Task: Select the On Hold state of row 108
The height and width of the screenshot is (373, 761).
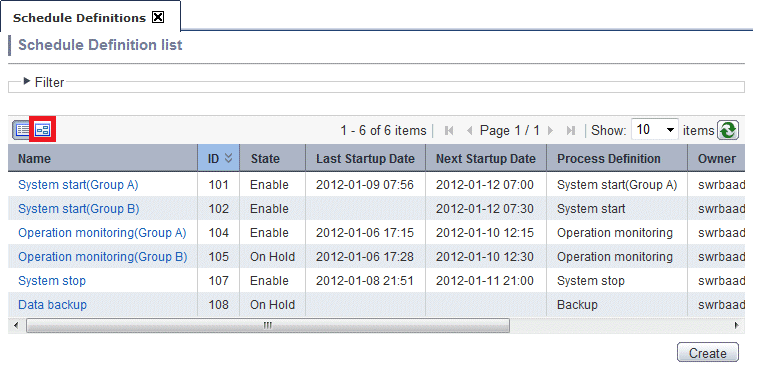Action: coord(272,305)
